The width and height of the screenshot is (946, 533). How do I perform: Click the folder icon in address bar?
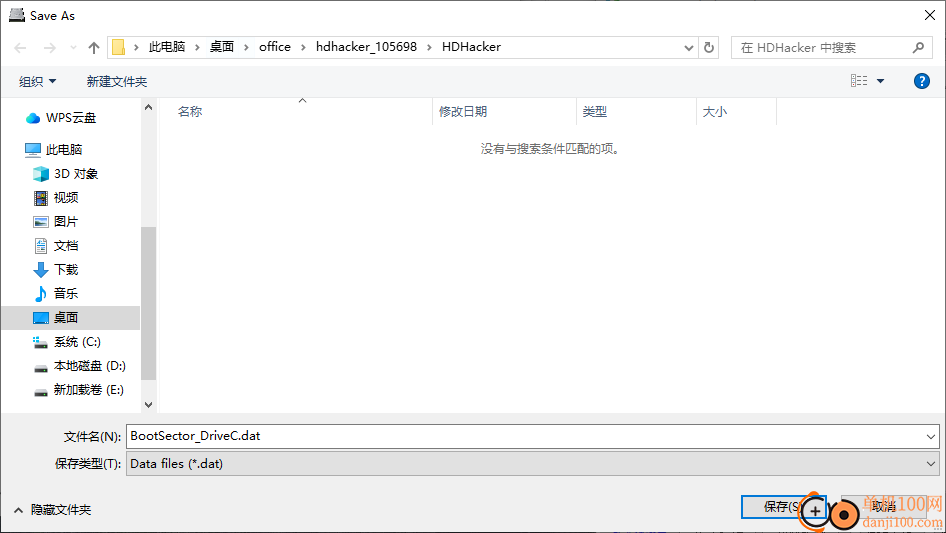[x=118, y=47]
